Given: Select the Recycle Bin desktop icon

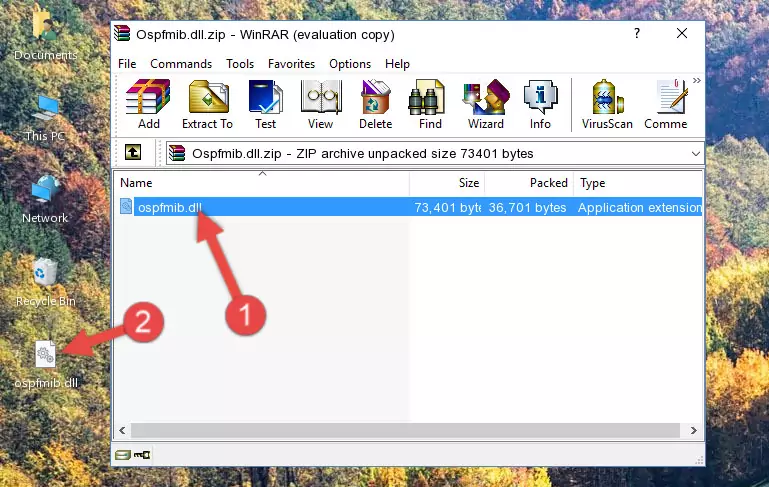Looking at the screenshot, I should click(46, 283).
